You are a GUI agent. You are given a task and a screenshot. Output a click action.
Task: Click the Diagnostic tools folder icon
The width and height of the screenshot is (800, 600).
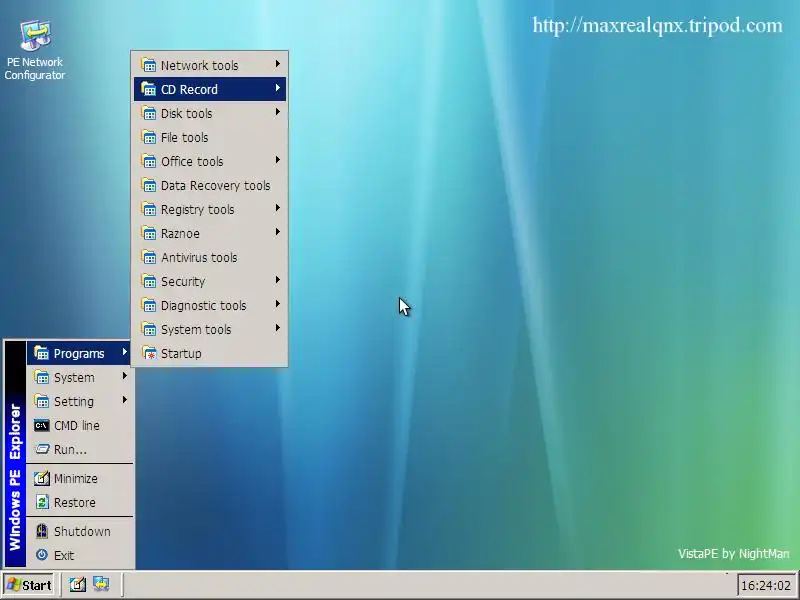click(148, 305)
